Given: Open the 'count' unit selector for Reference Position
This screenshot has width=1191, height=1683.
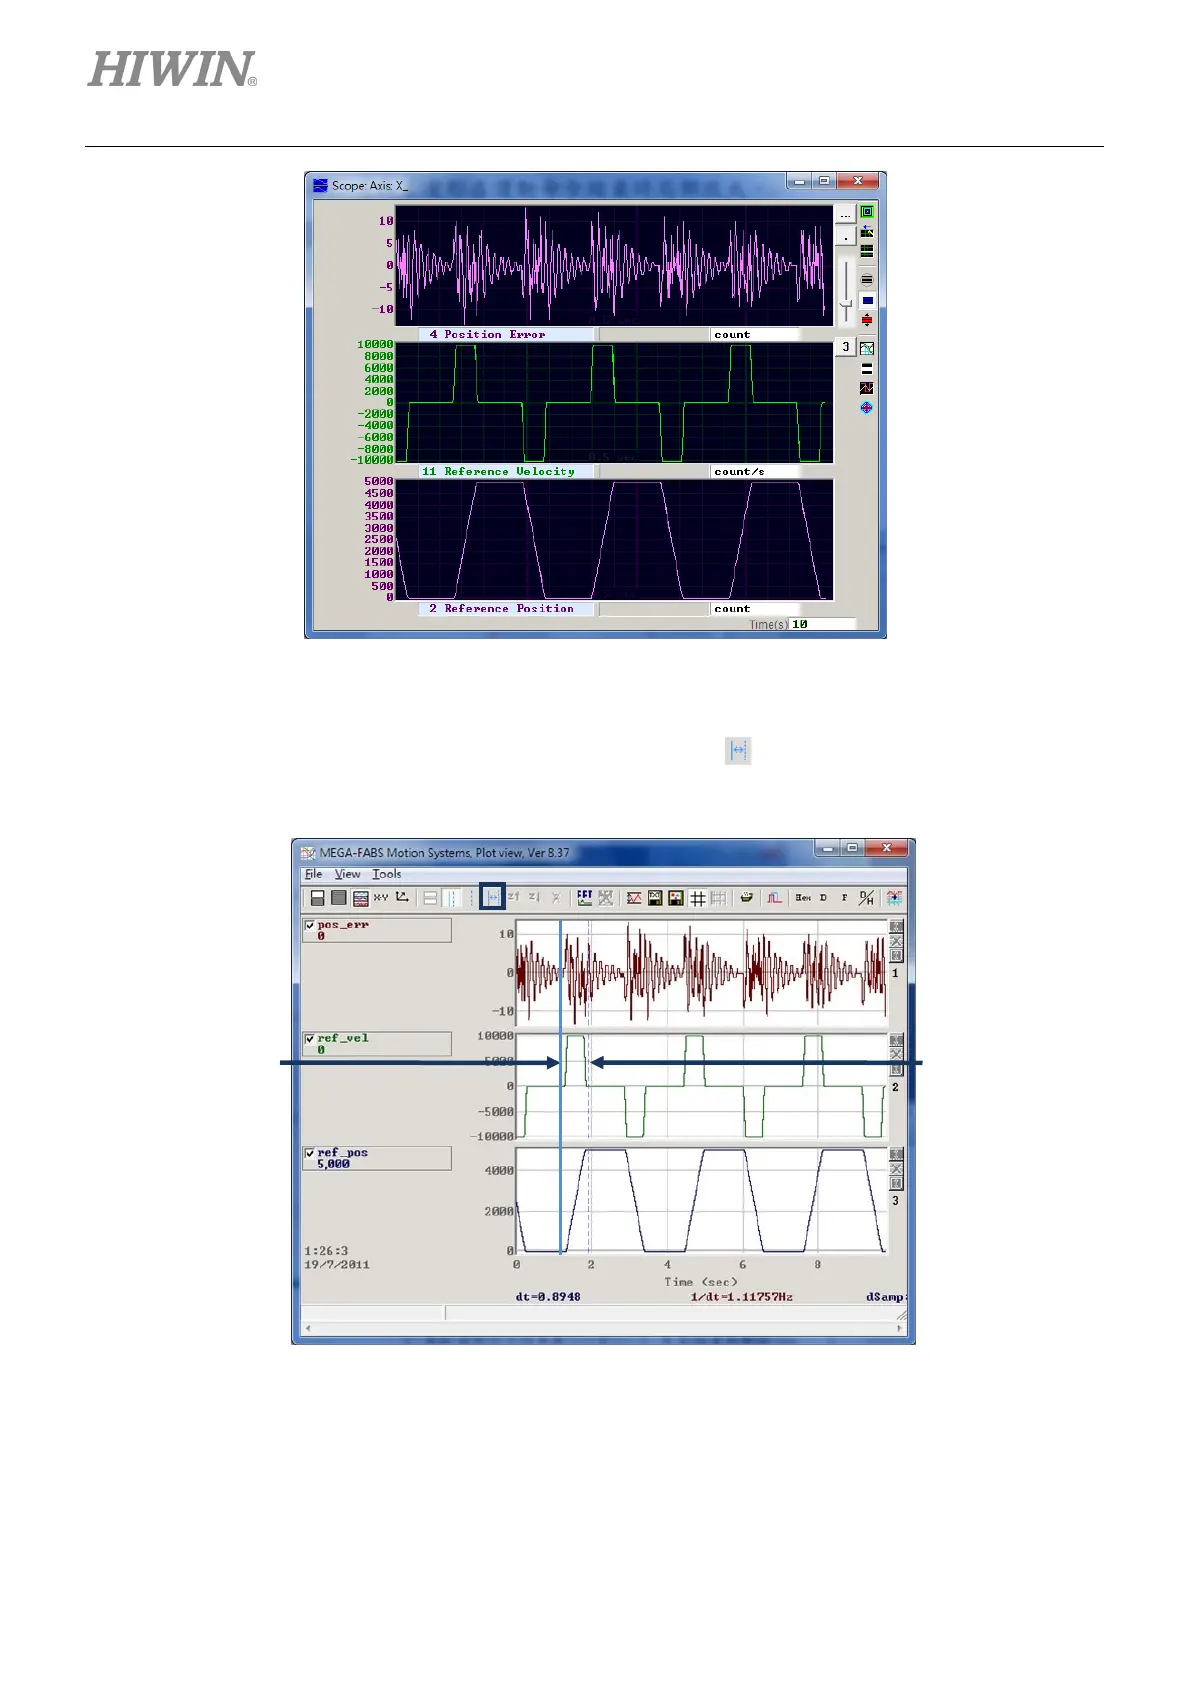Looking at the screenshot, I should click(755, 608).
